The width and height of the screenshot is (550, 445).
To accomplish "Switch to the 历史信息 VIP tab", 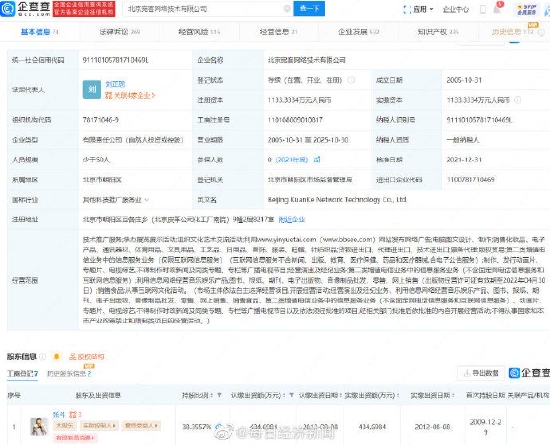I will pyautogui.click(x=513, y=32).
